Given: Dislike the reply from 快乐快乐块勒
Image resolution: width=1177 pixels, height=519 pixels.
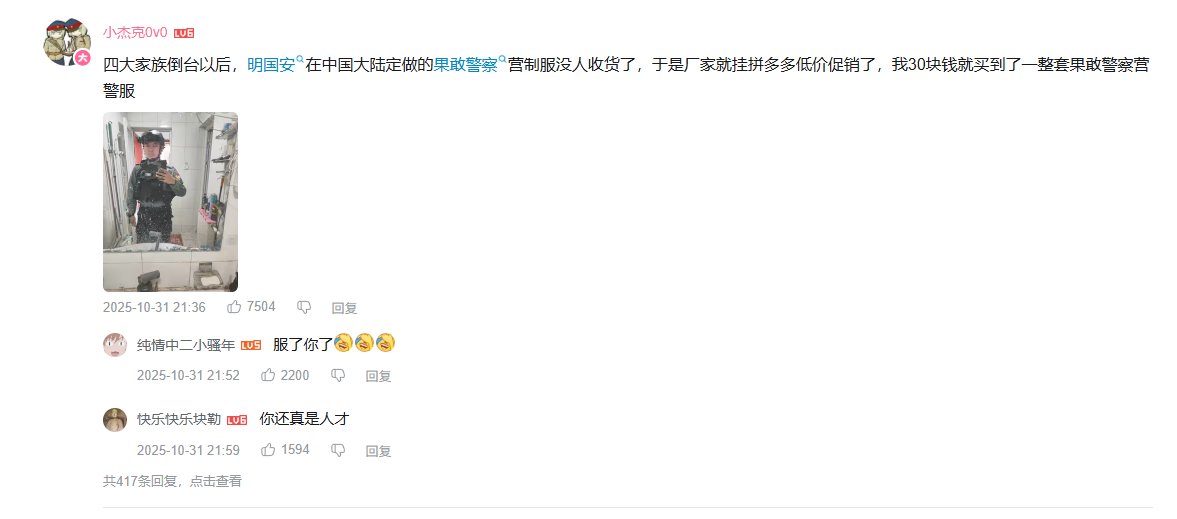Looking at the screenshot, I should 339,450.
